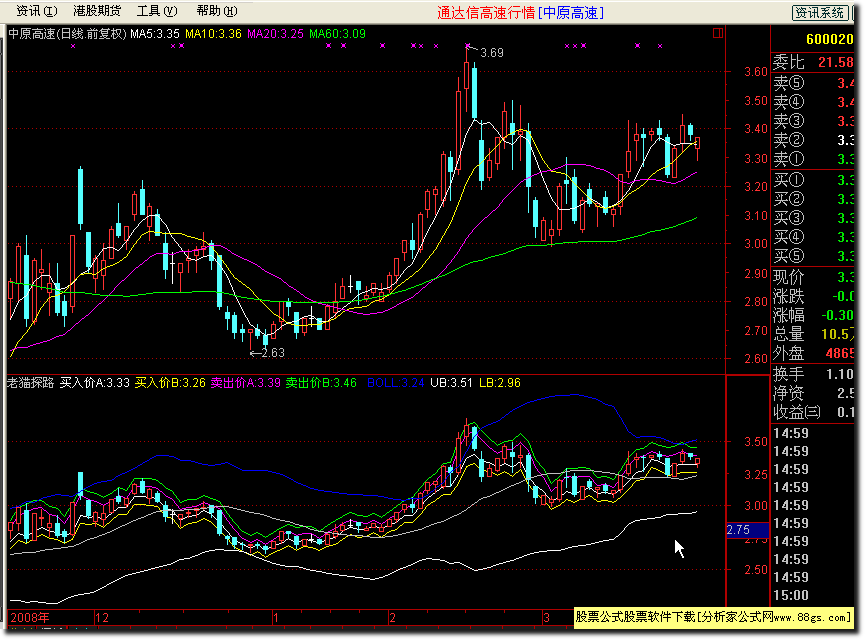This screenshot has height=640, width=866.
Task: Select the 卖出价B:3.46 indicator value
Action: (321, 383)
